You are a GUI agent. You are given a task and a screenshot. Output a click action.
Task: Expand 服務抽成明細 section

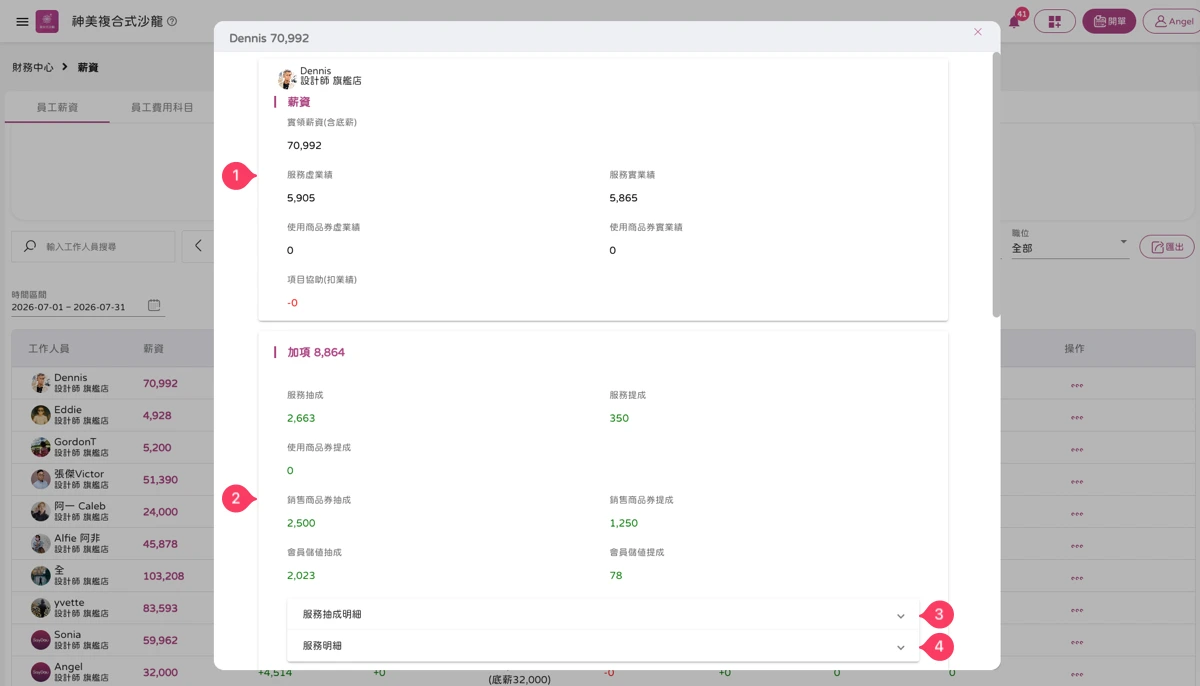tap(603, 614)
